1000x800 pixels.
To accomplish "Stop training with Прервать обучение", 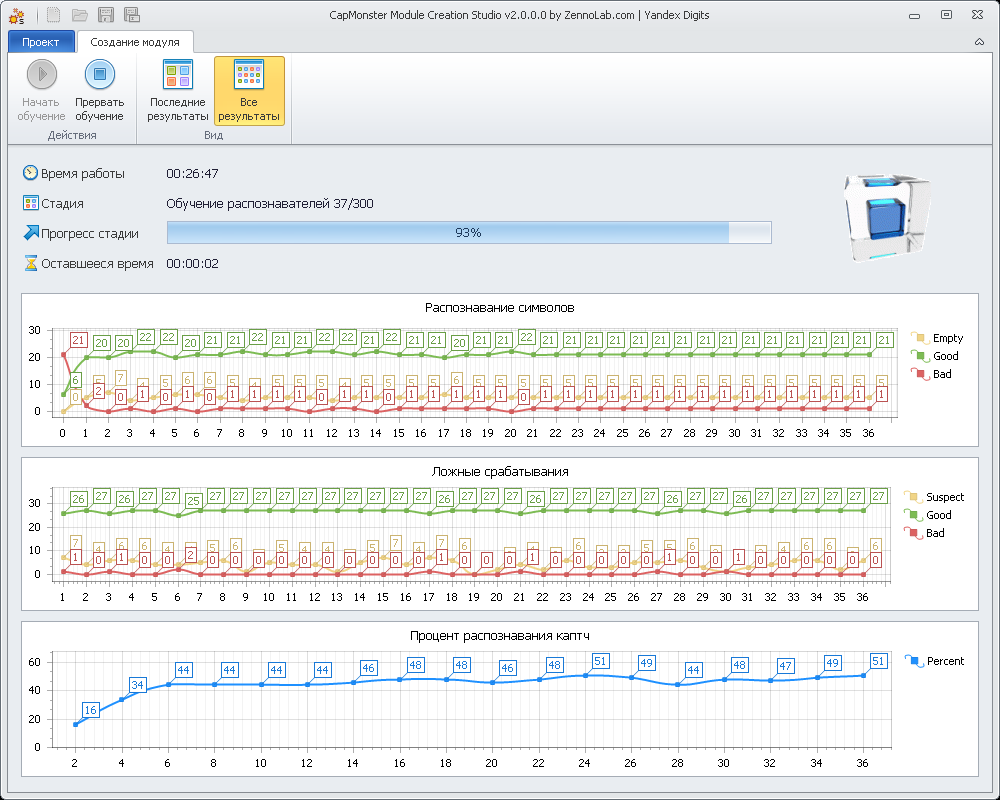I will [99, 90].
